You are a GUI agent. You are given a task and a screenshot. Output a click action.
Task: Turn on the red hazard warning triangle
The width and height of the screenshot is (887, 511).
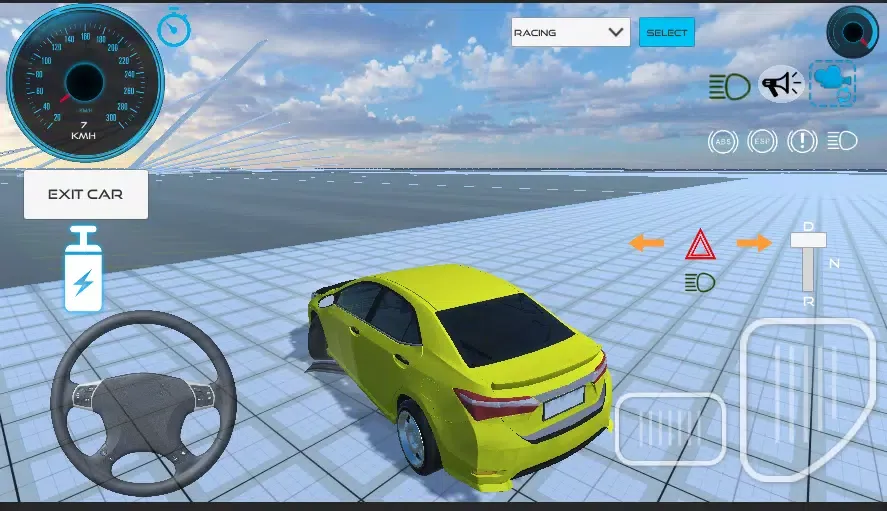click(x=700, y=244)
